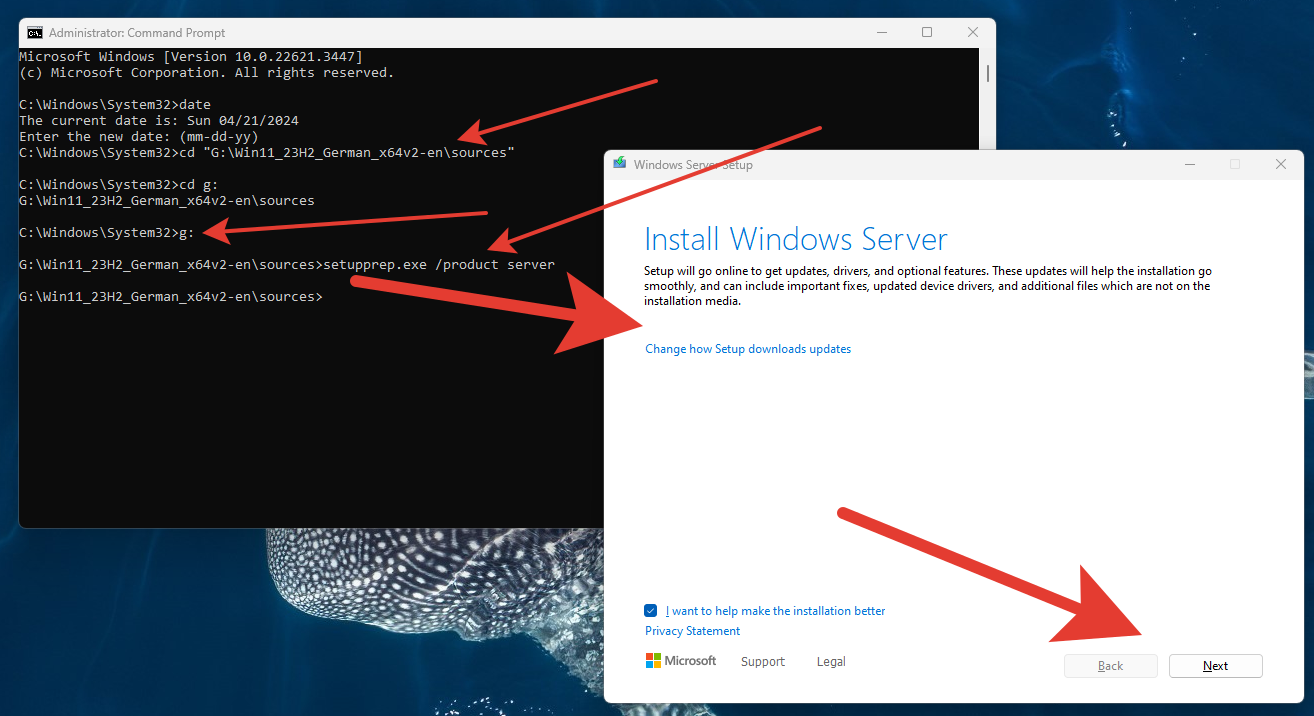
Task: Click the 'Install Windows Server' heading
Action: pyautogui.click(x=796, y=239)
